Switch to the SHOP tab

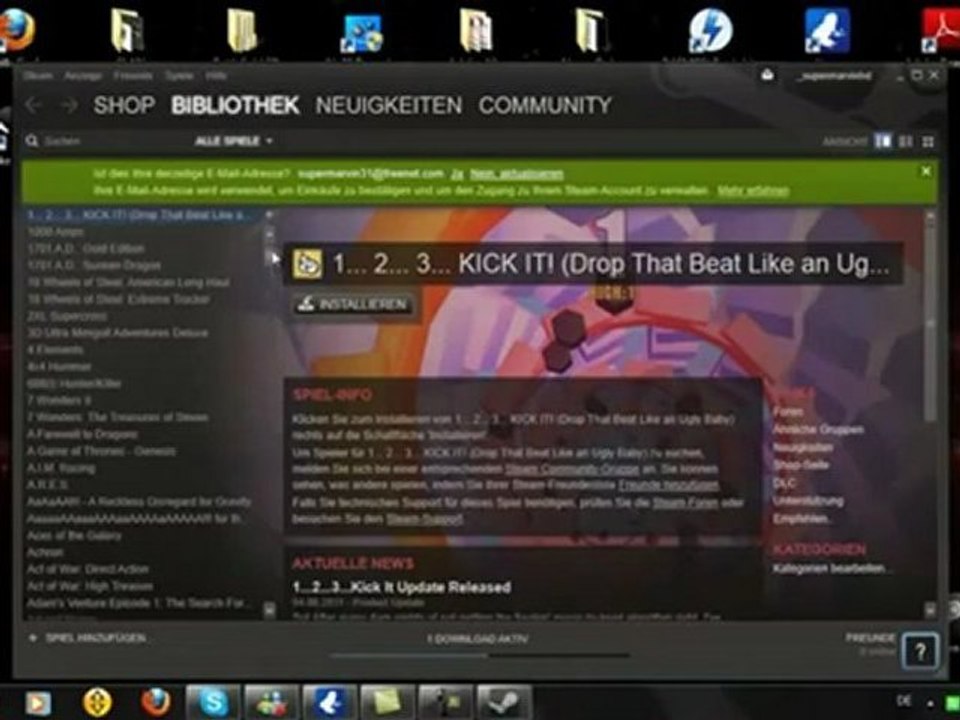point(124,105)
